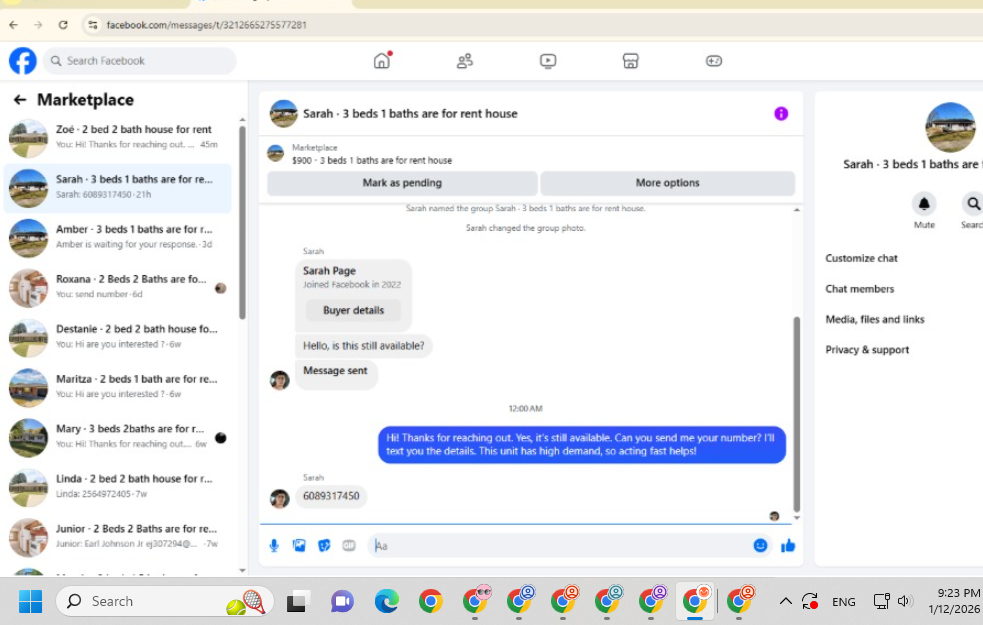Open the Friends icon in top navigation
Viewport: 983px width, 625px height.
coord(465,61)
